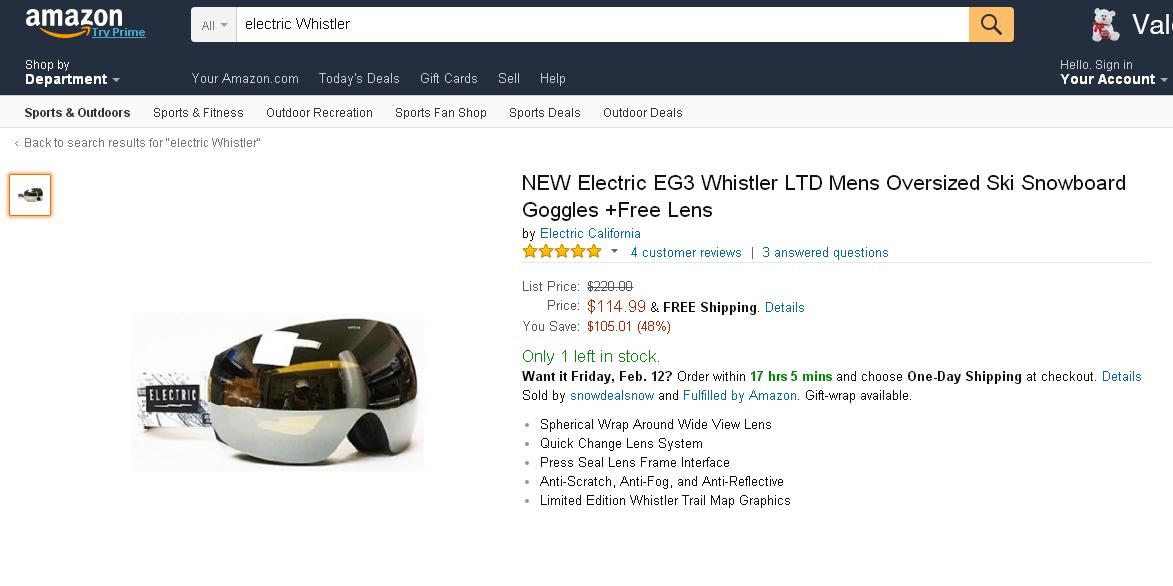Open Today's Deals menu item

click(359, 79)
